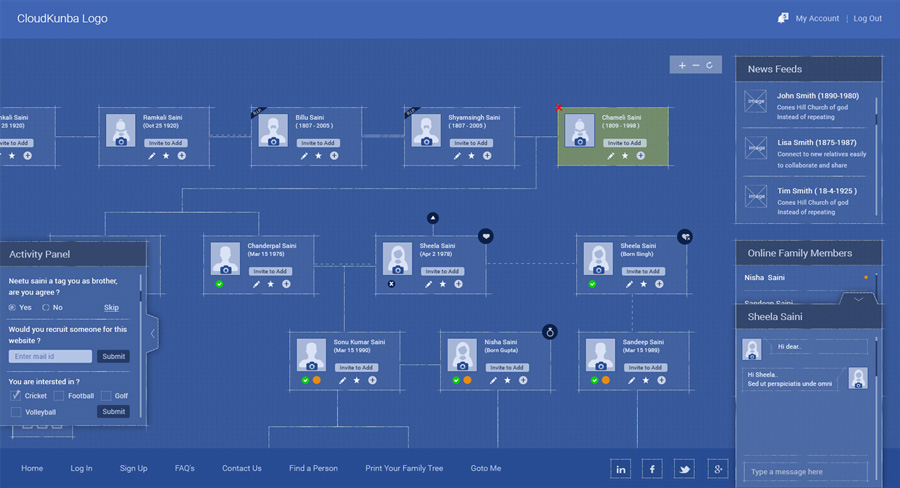Open Print Your Family Tree menu item
The height and width of the screenshot is (488, 900).
tap(404, 468)
